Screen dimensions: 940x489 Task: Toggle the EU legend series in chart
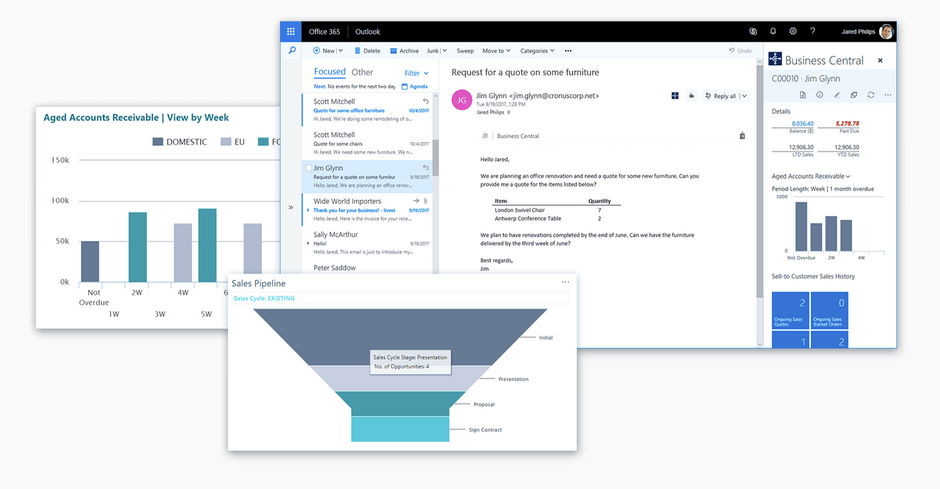coord(232,142)
